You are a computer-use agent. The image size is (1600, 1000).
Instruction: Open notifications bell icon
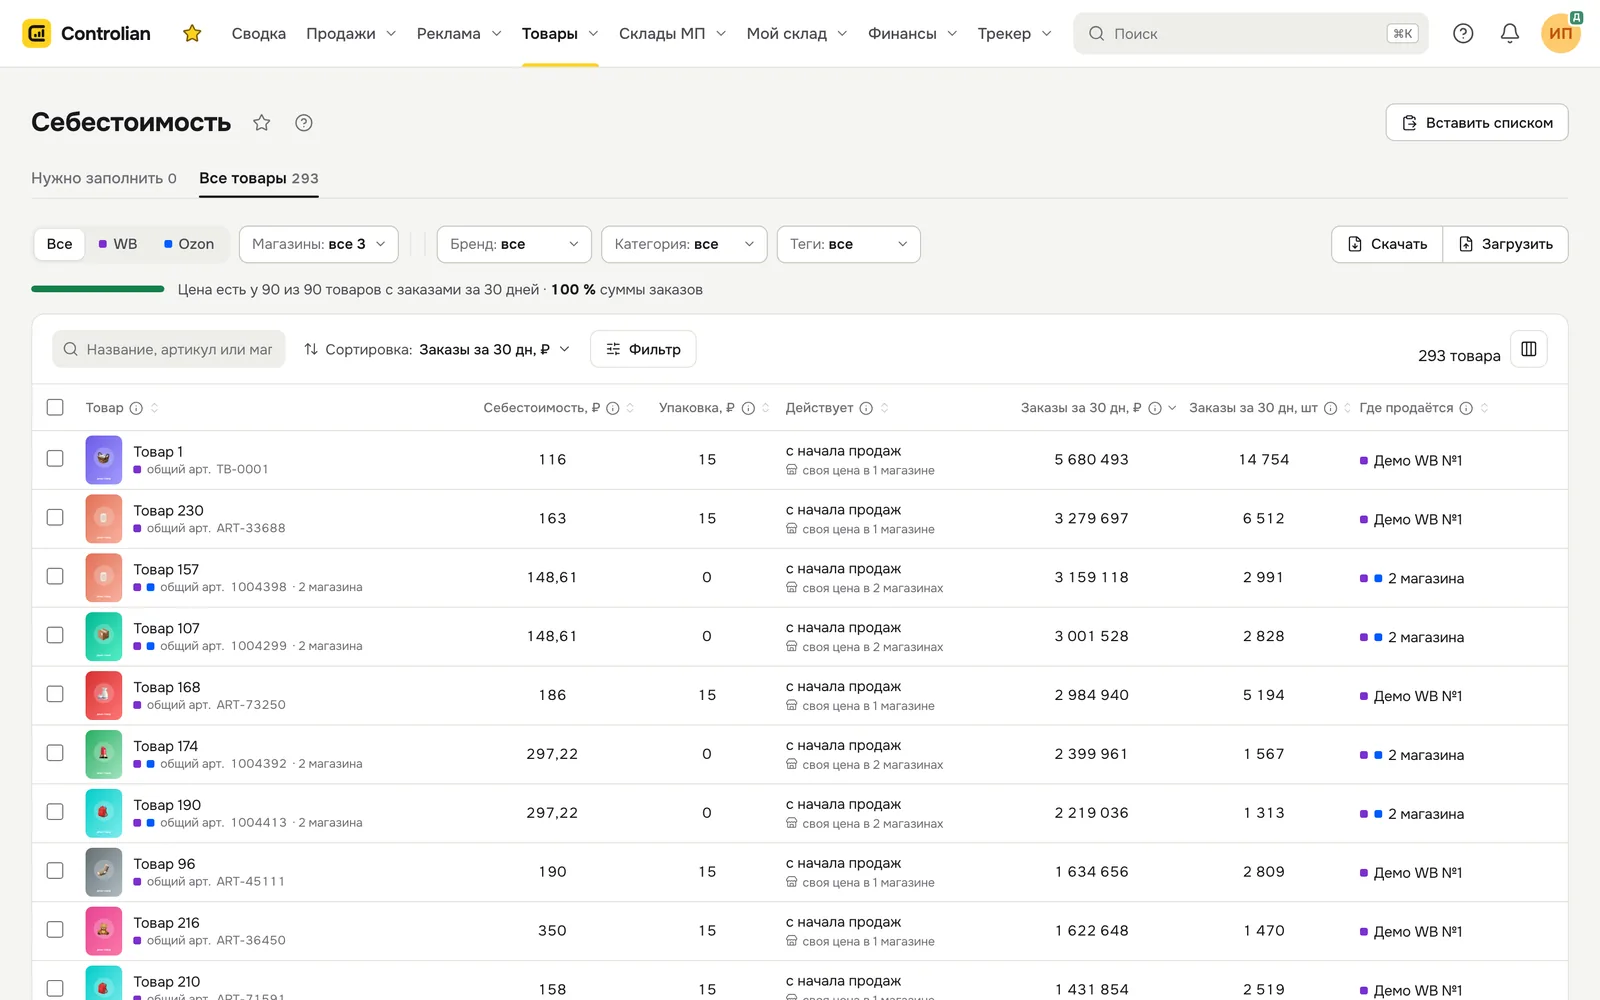1510,33
